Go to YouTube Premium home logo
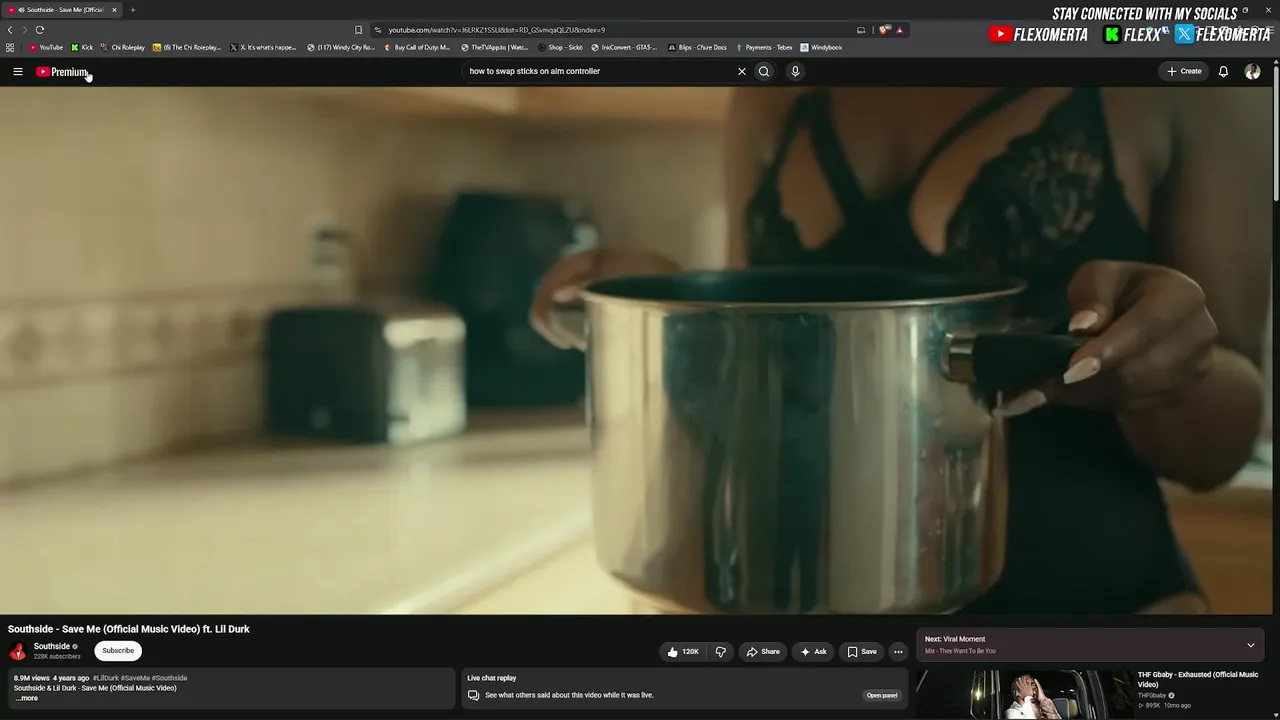This screenshot has width=1280, height=720. point(62,72)
